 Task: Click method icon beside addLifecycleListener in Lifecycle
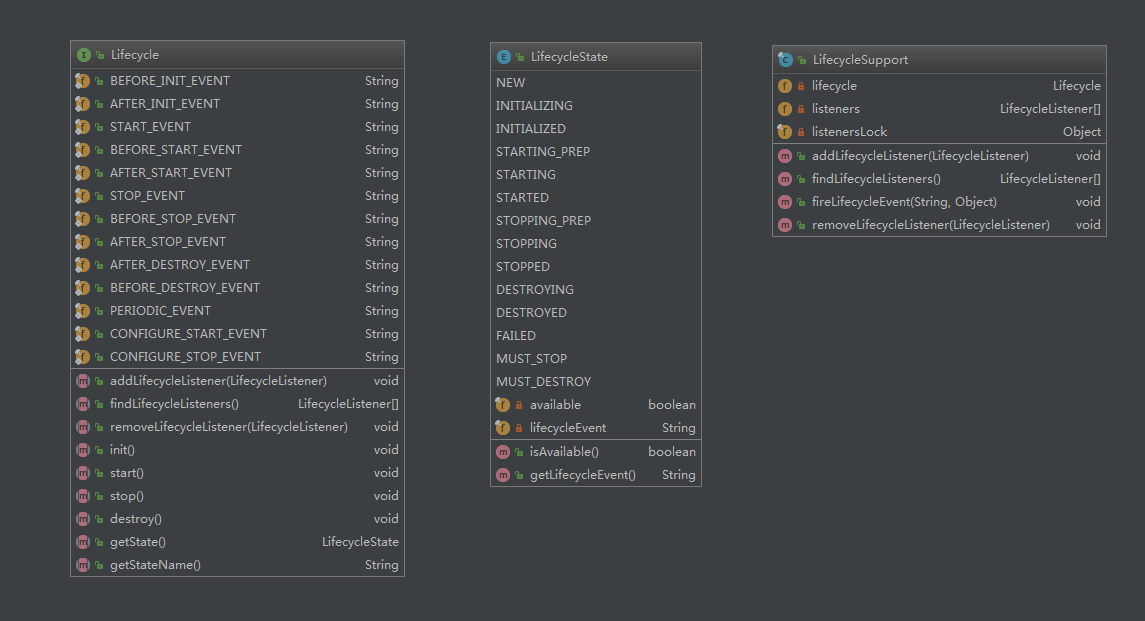pyautogui.click(x=83, y=381)
